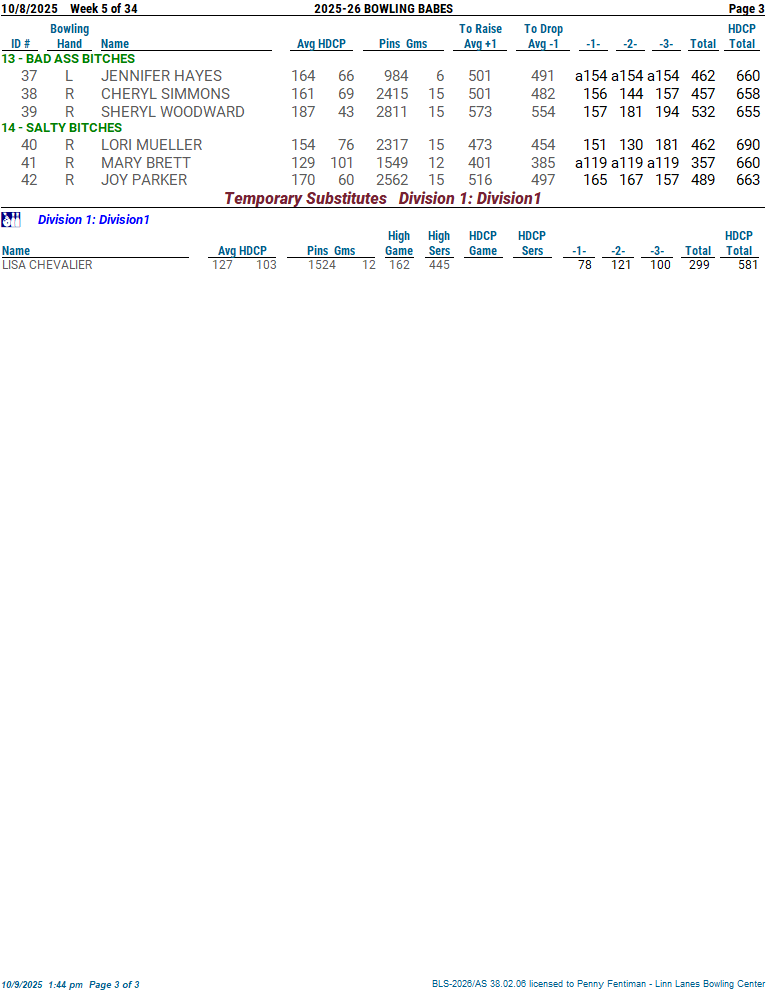768x991 pixels.
Task: Select substitute LISA CHEVALIER
Action: click(47, 265)
